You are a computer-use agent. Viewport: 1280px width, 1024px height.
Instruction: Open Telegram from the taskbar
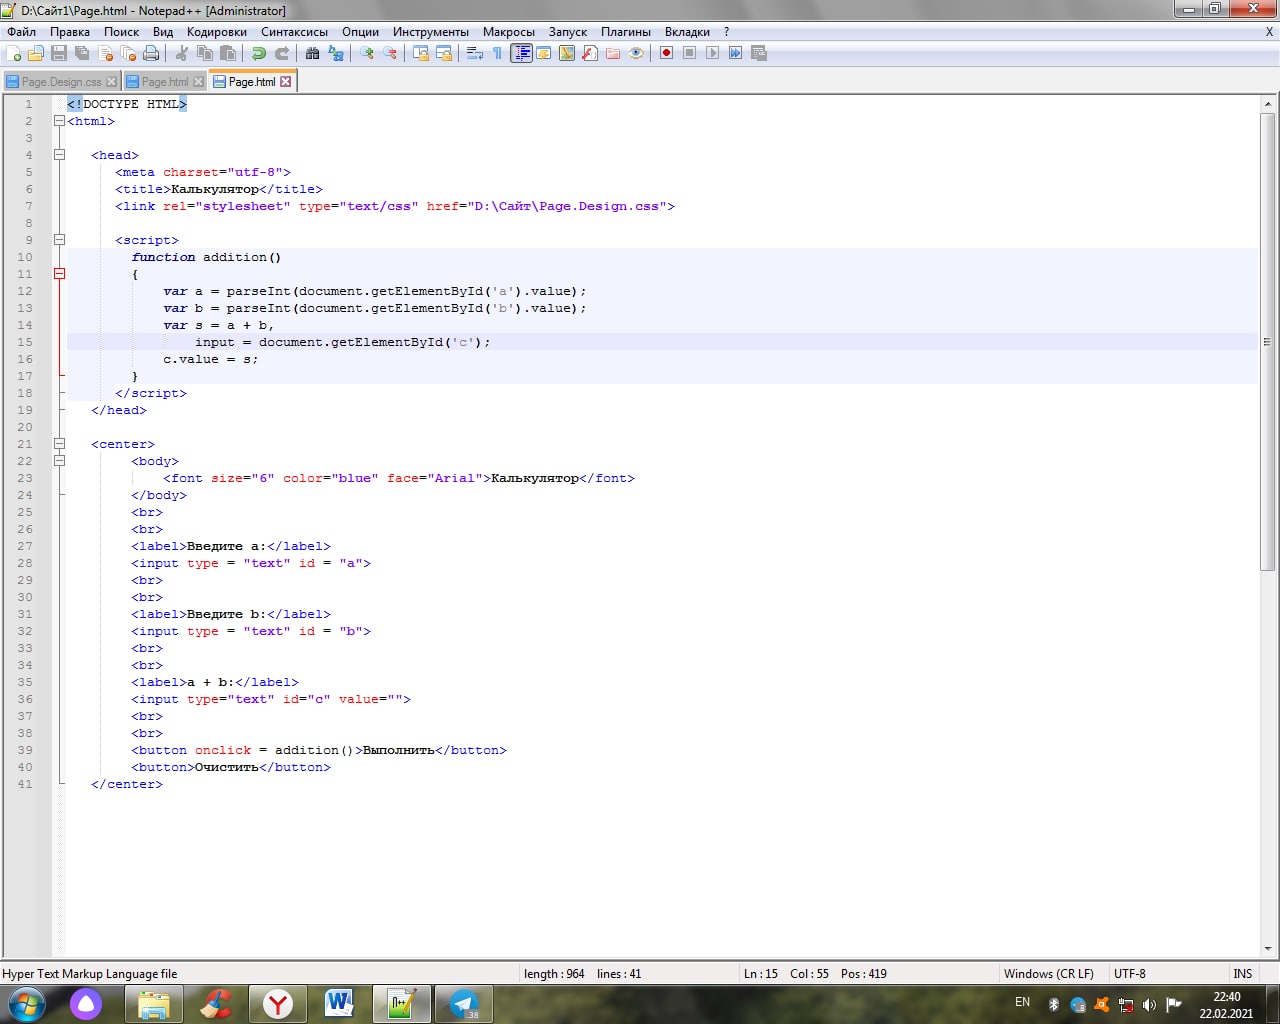point(464,1004)
